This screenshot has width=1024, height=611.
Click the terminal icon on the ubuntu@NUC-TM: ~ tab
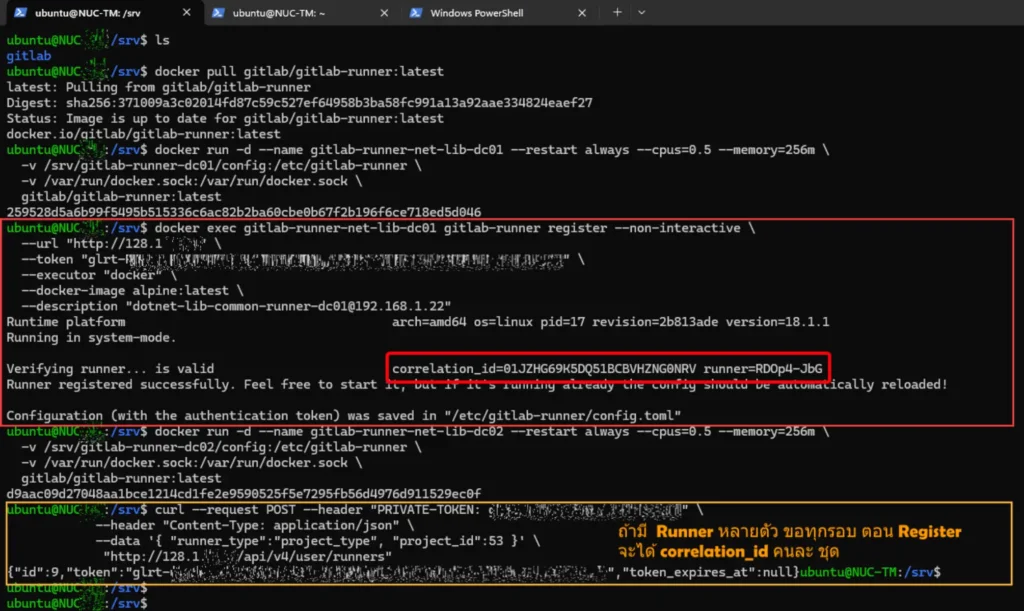coord(217,13)
